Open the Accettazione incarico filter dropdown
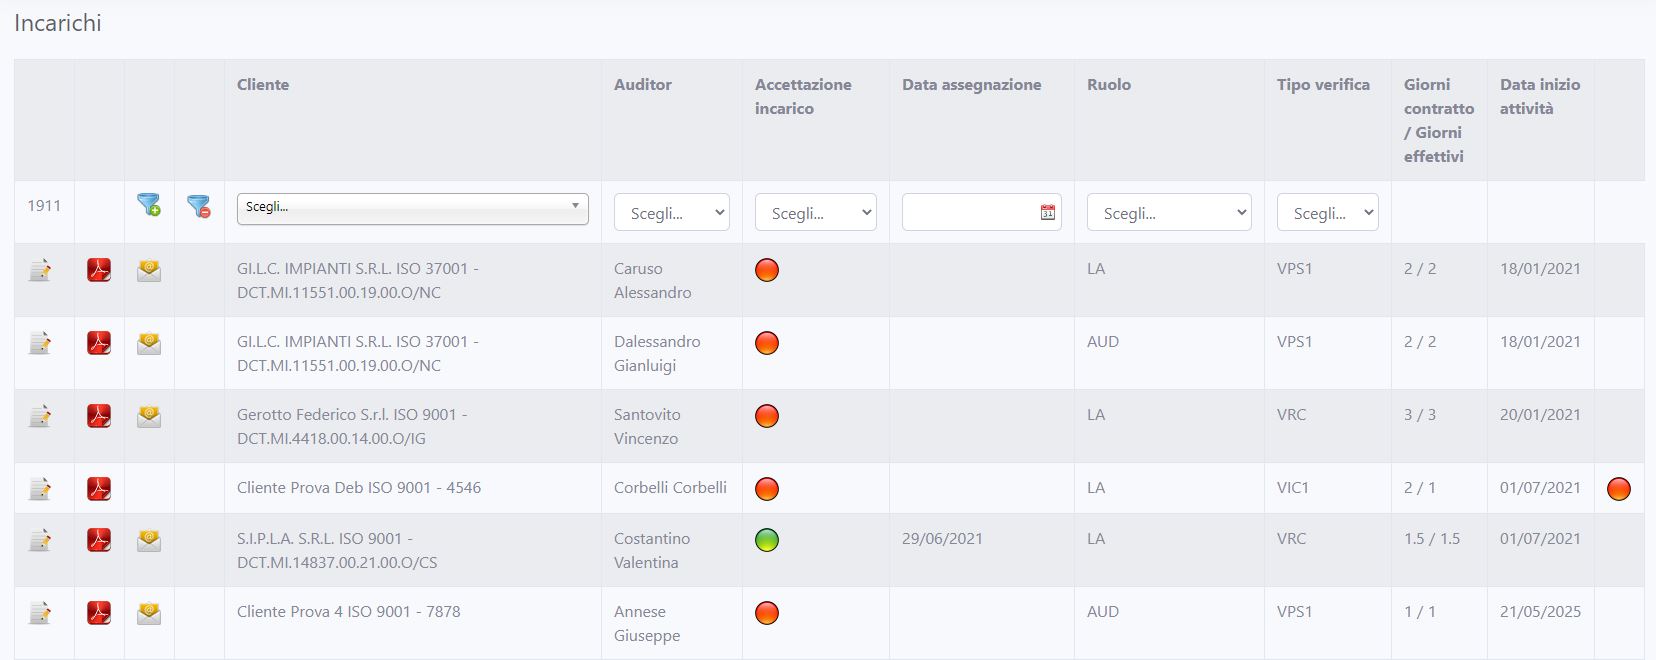The height and width of the screenshot is (660, 1656). (x=815, y=213)
